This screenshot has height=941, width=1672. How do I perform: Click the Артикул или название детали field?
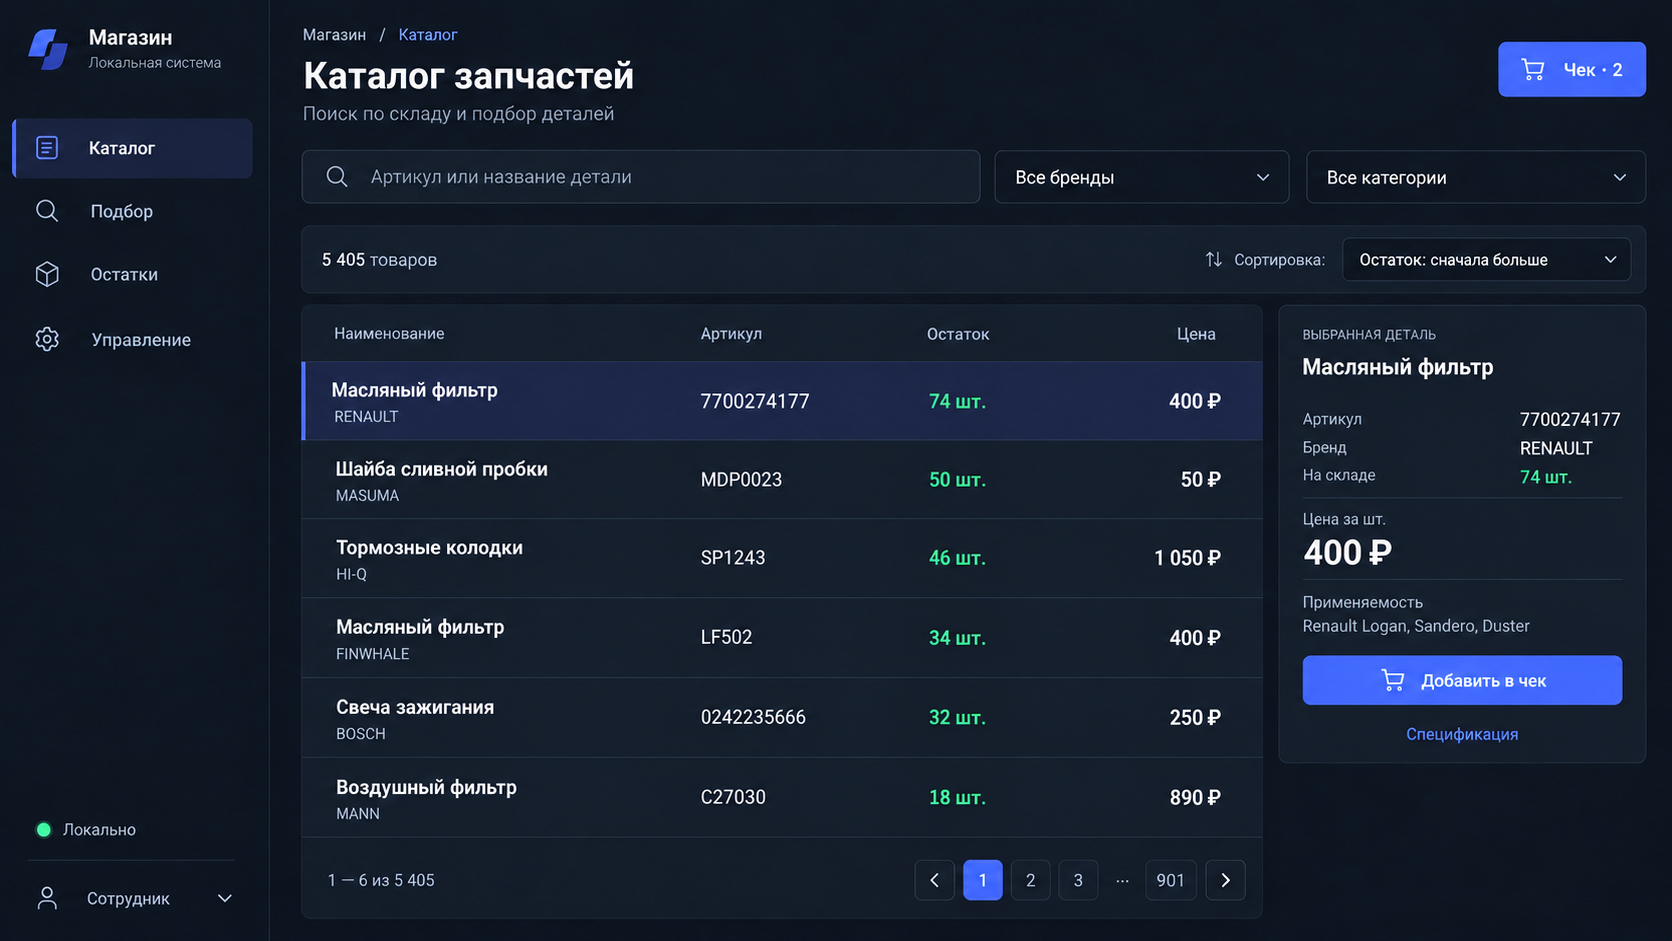[641, 177]
